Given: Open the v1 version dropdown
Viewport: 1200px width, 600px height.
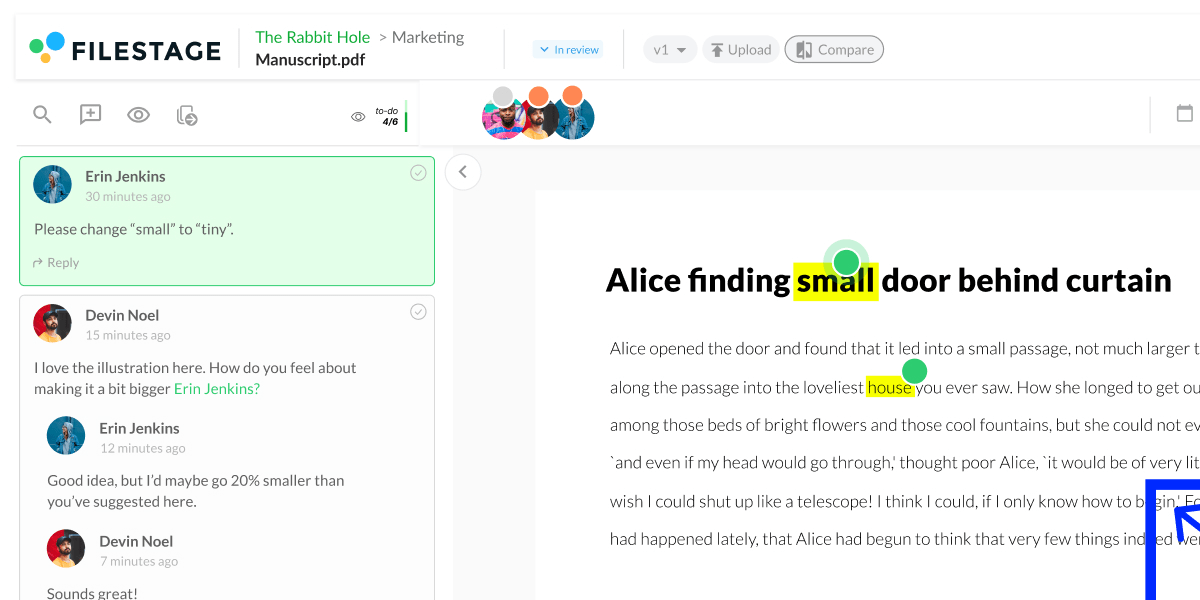Looking at the screenshot, I should point(670,48).
